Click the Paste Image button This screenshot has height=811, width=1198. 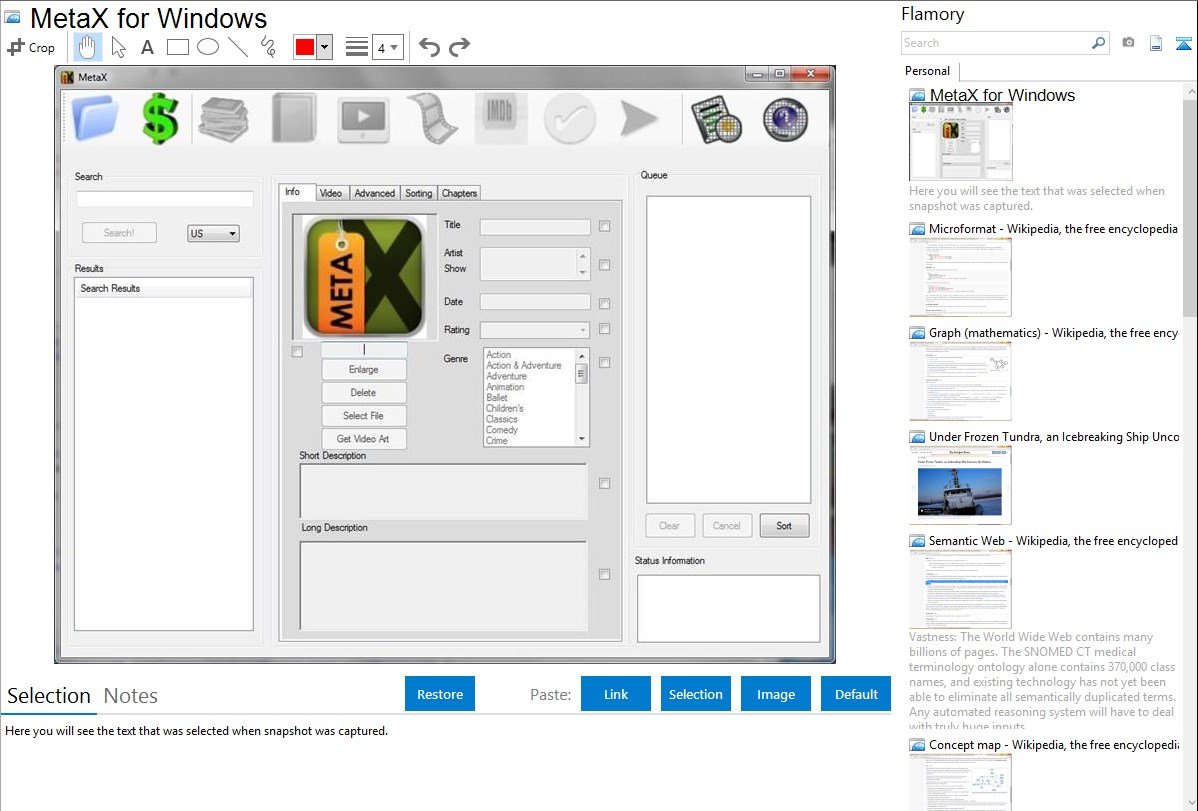click(x=775, y=694)
